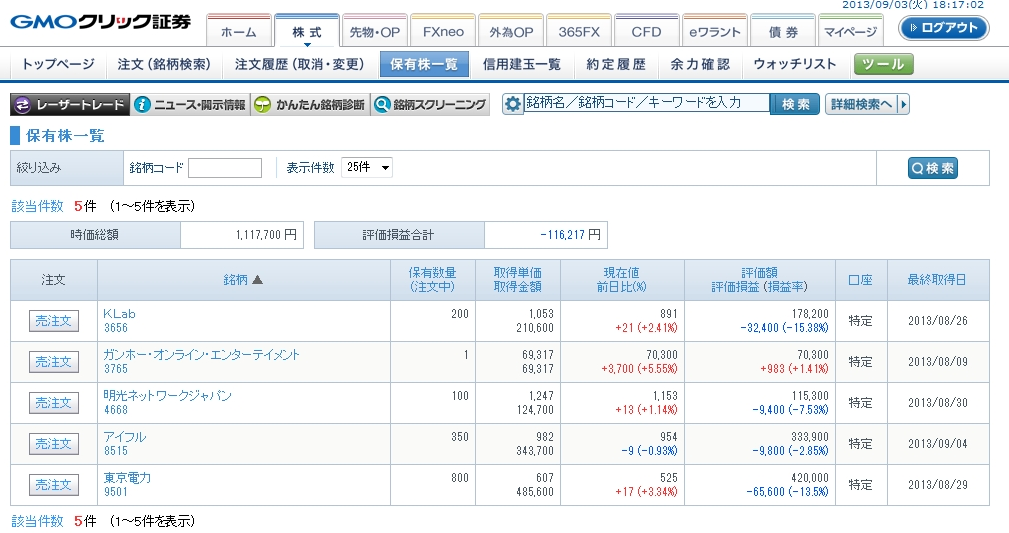Open 銘柄スクリーニング search tool

click(x=429, y=104)
